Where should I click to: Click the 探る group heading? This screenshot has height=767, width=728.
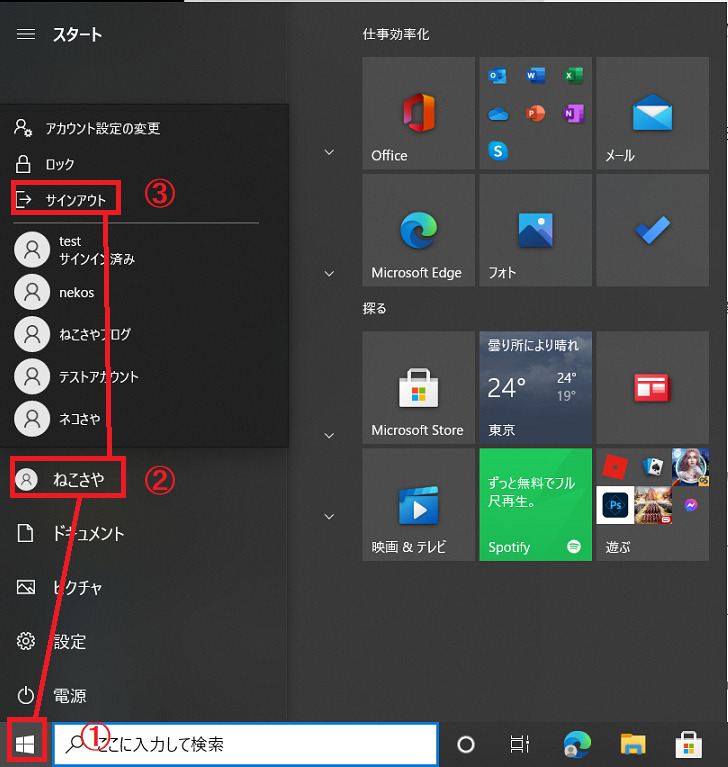tap(374, 309)
